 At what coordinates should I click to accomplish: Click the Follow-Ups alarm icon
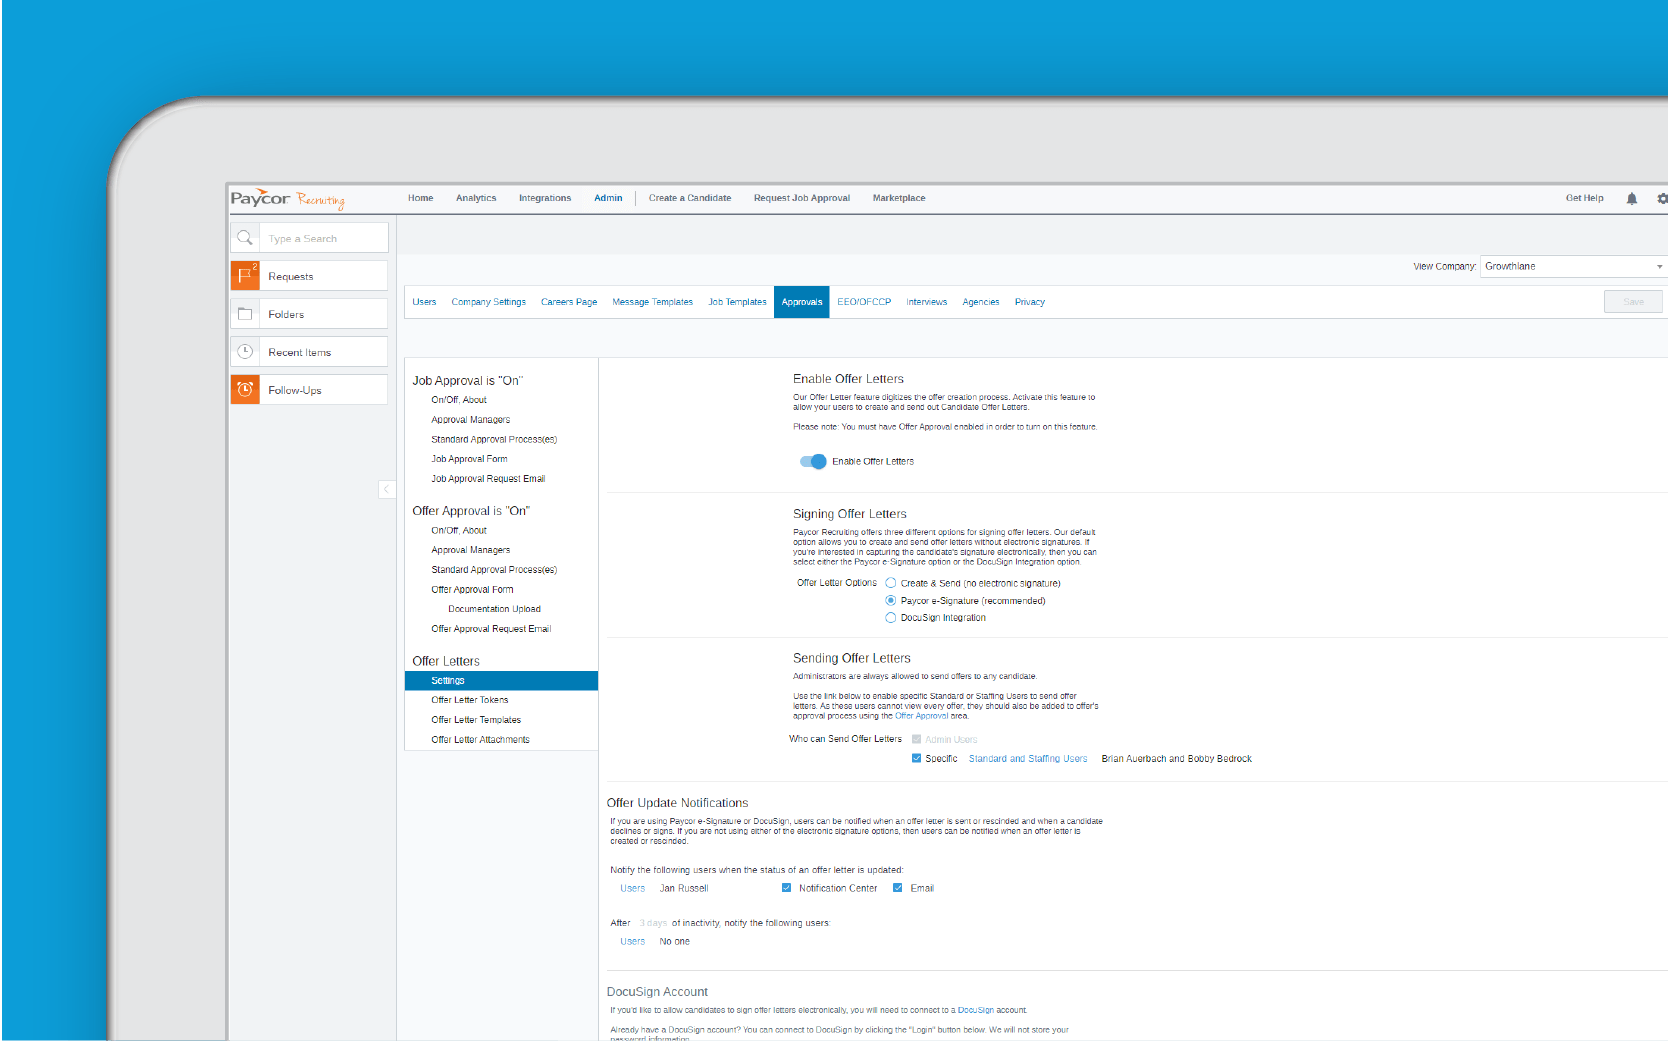coord(245,390)
